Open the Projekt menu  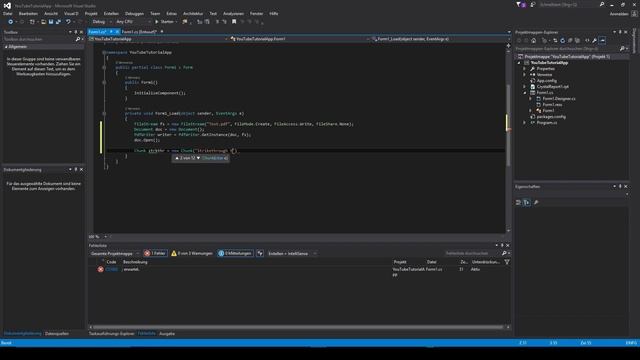pyautogui.click(x=91, y=13)
